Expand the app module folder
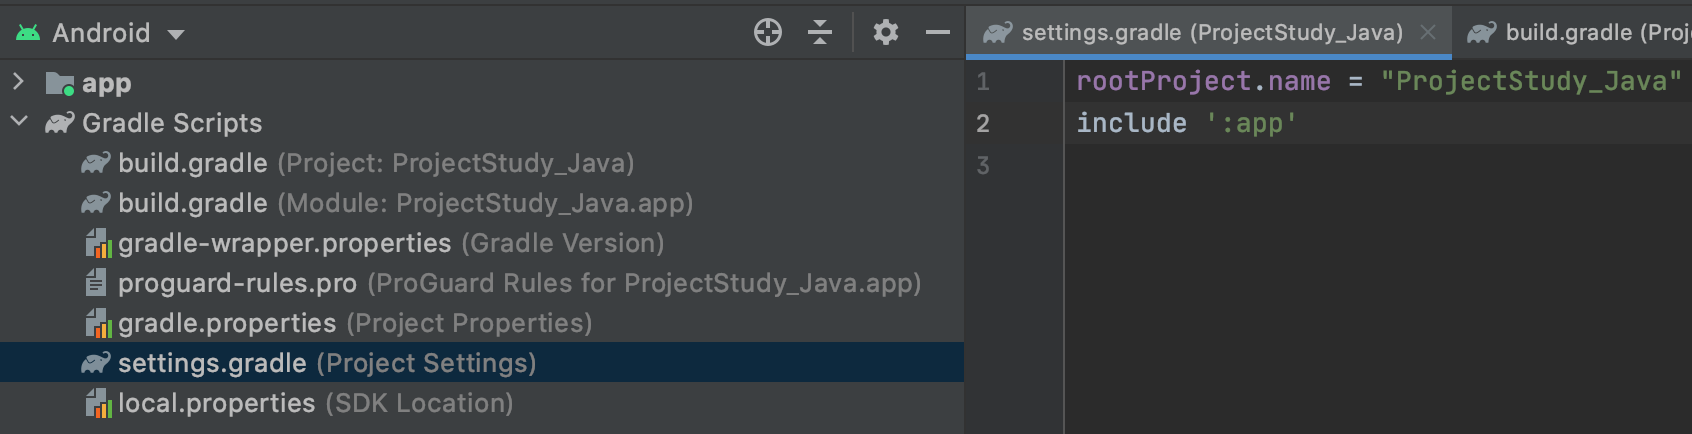This screenshot has height=434, width=1692. point(18,82)
